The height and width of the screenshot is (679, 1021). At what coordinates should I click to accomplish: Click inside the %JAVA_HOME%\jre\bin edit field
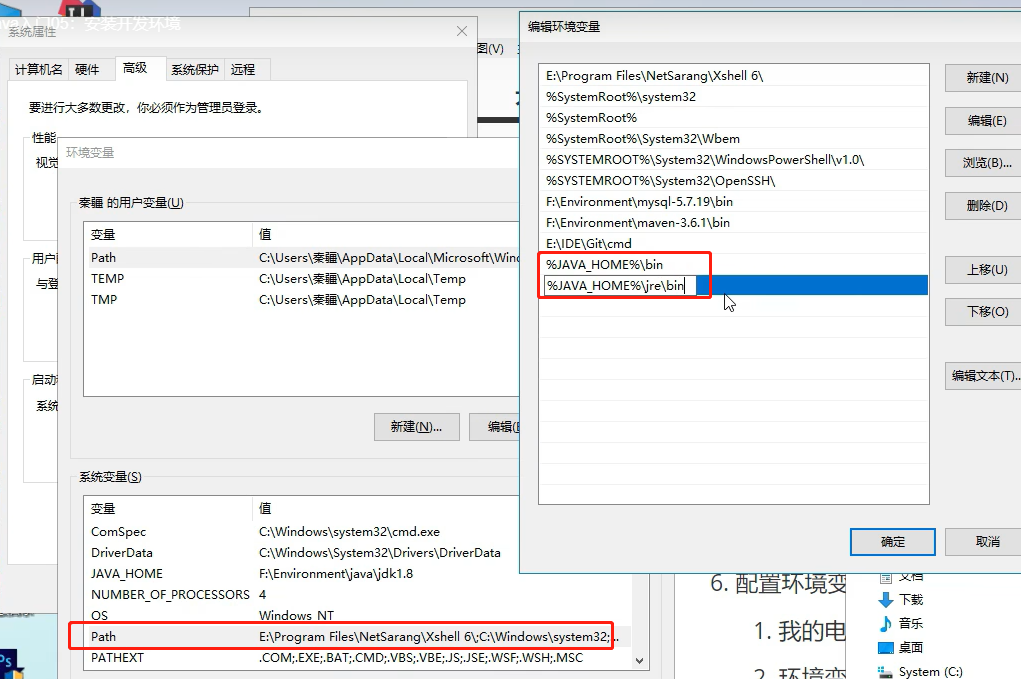point(620,285)
